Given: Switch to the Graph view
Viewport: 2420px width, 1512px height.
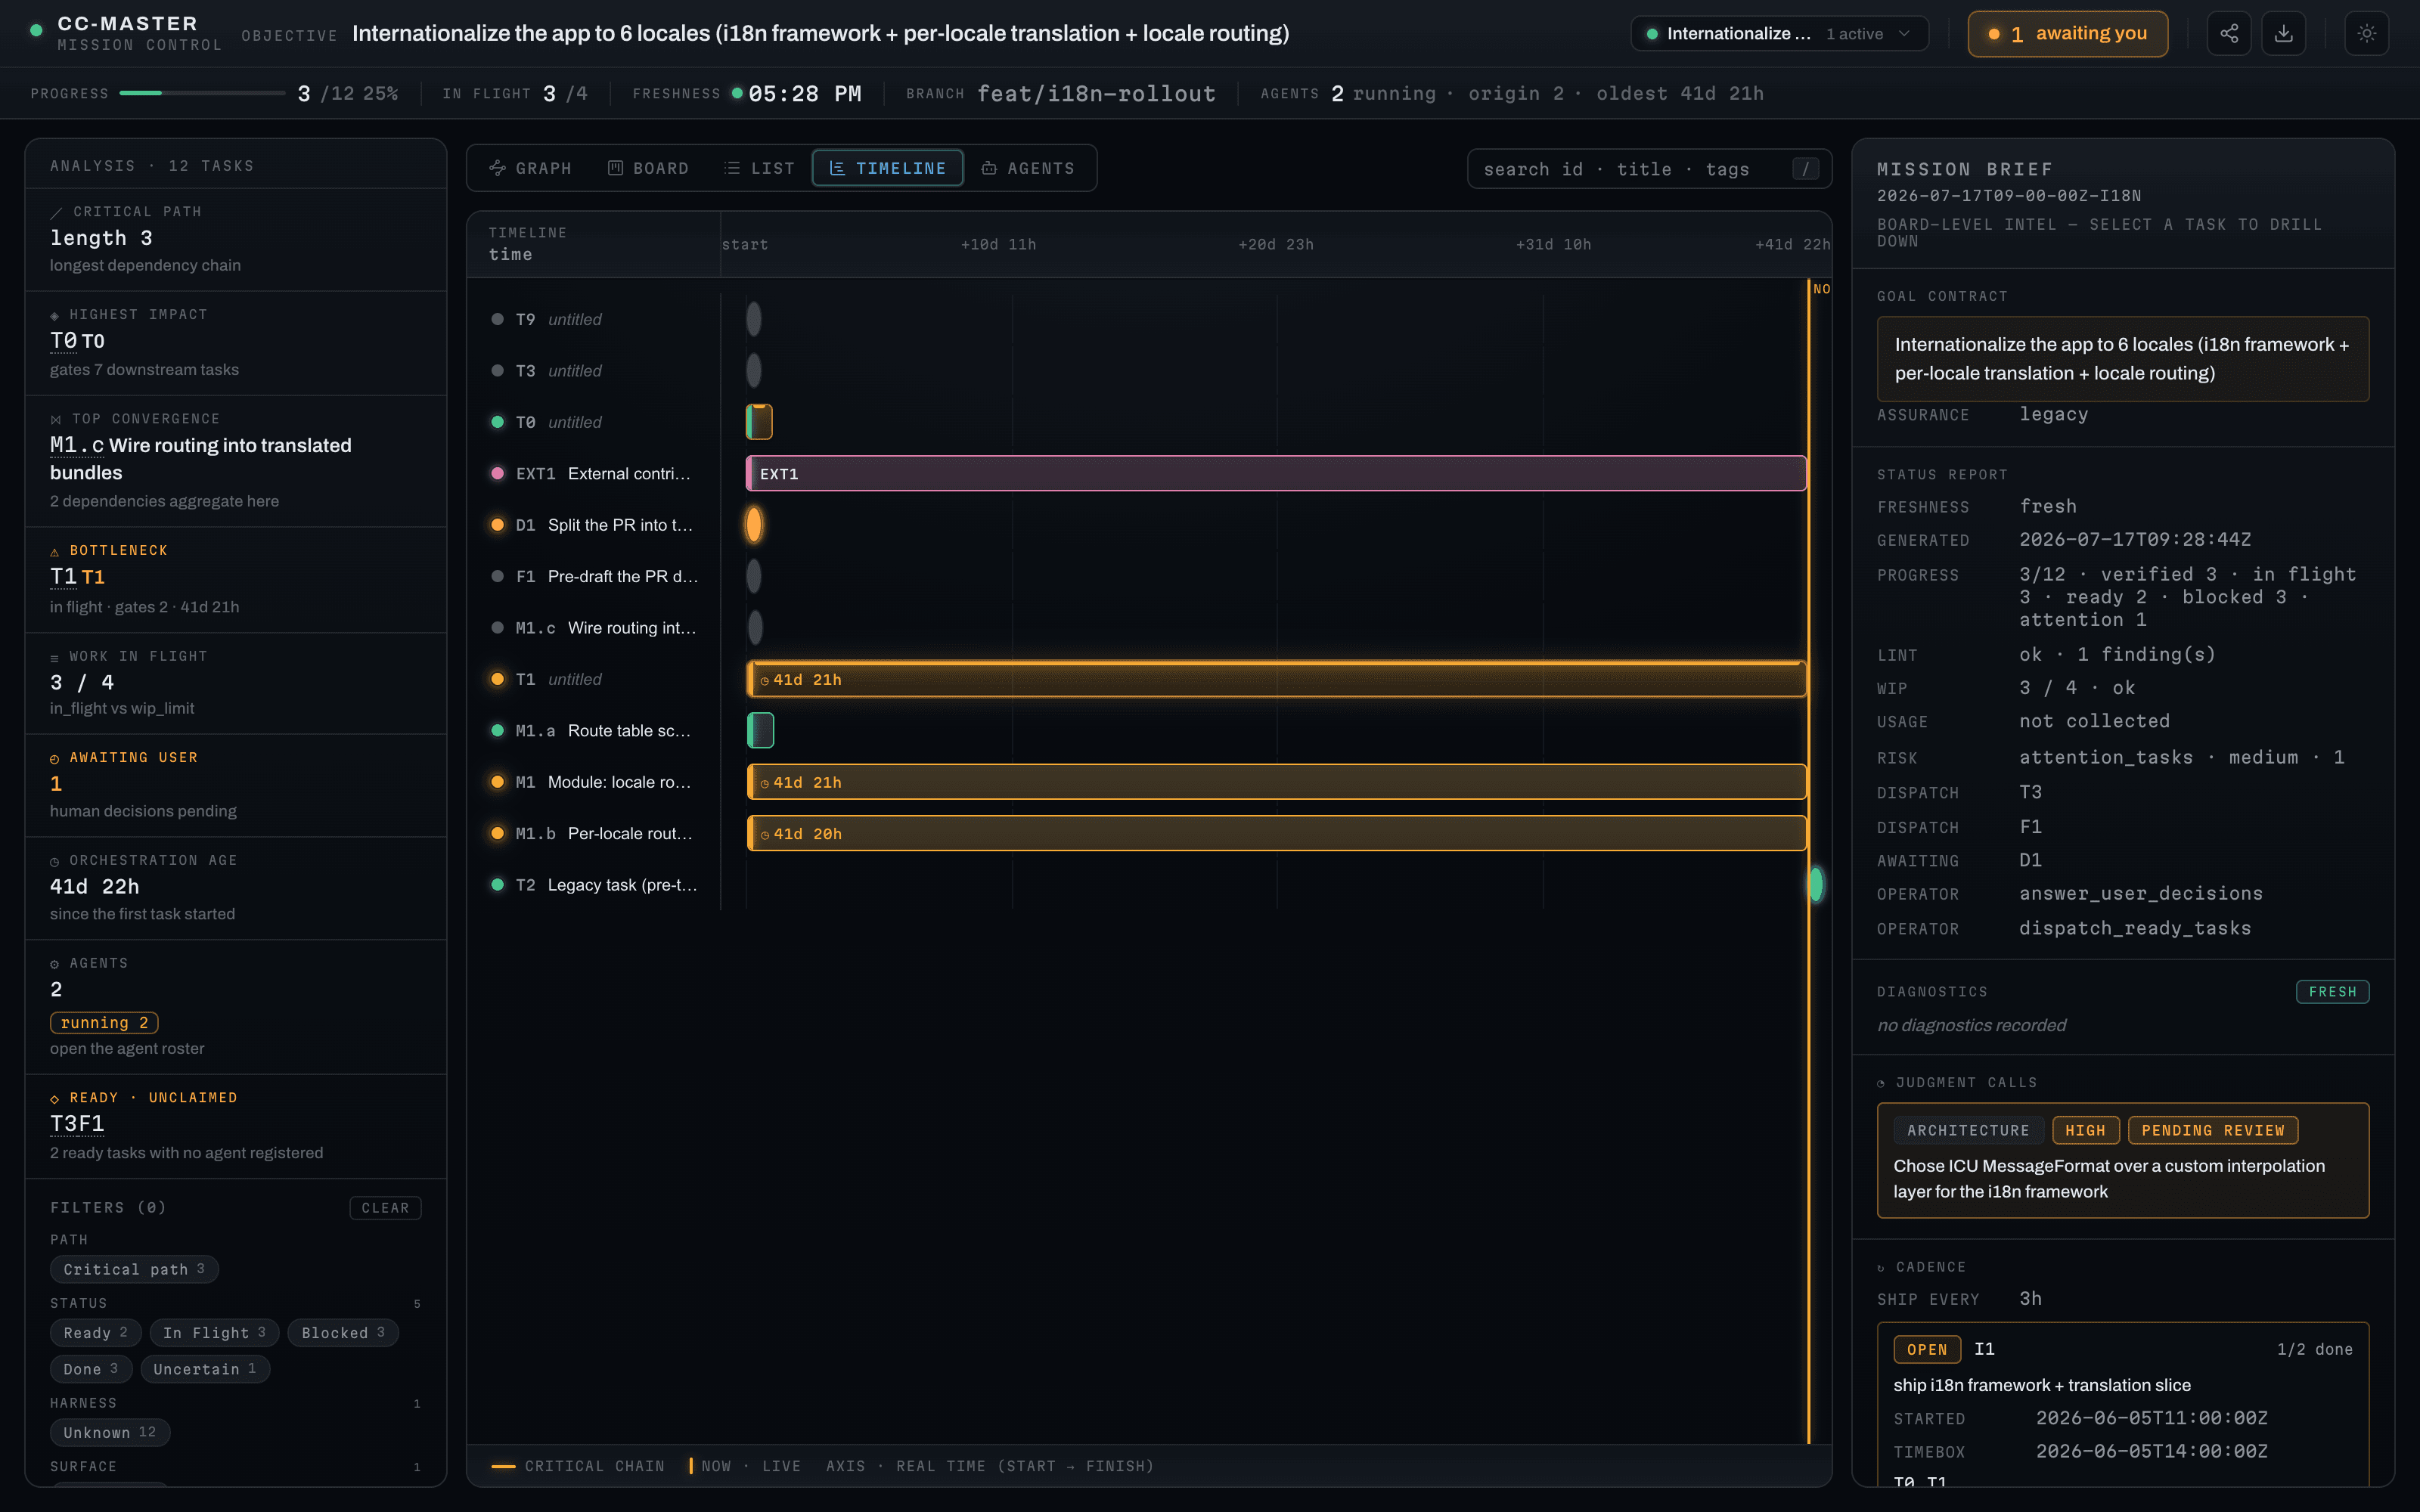Looking at the screenshot, I should [530, 168].
